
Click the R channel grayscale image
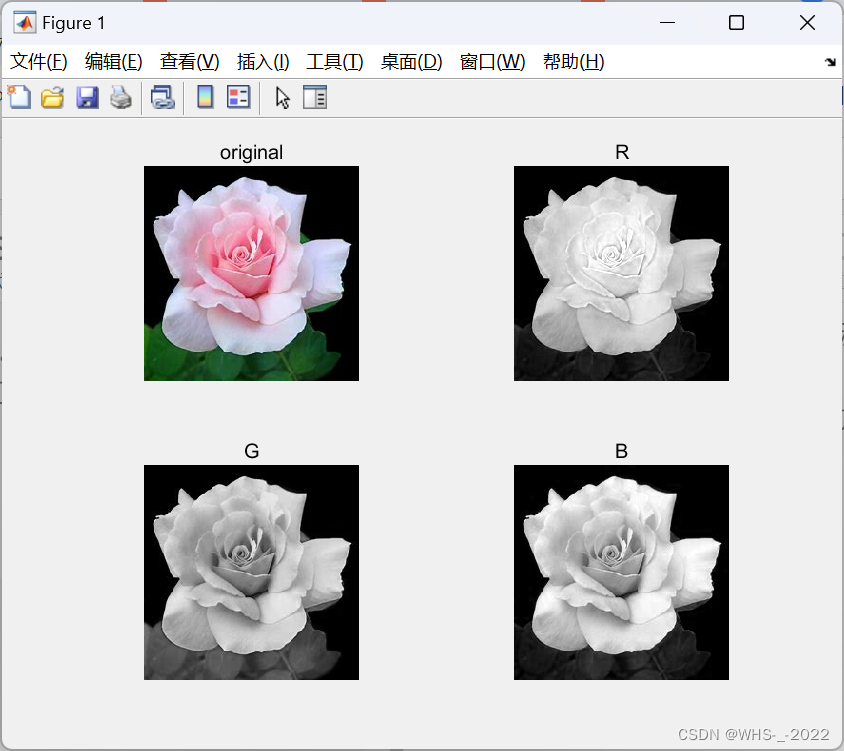[621, 273]
